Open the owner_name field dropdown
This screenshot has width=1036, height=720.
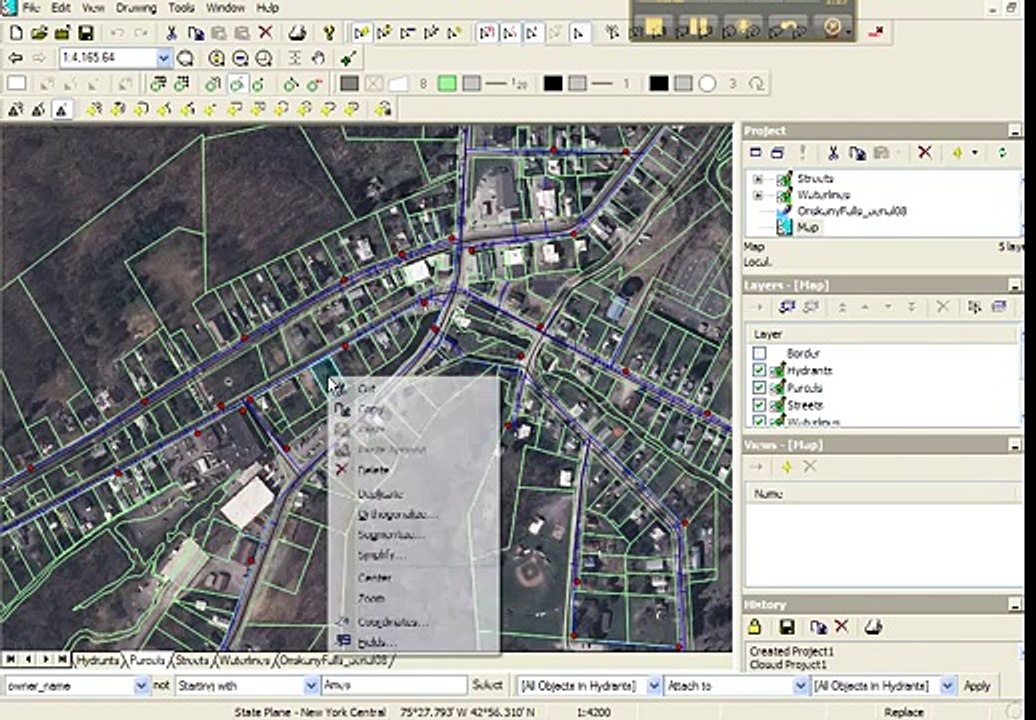pyautogui.click(x=141, y=686)
